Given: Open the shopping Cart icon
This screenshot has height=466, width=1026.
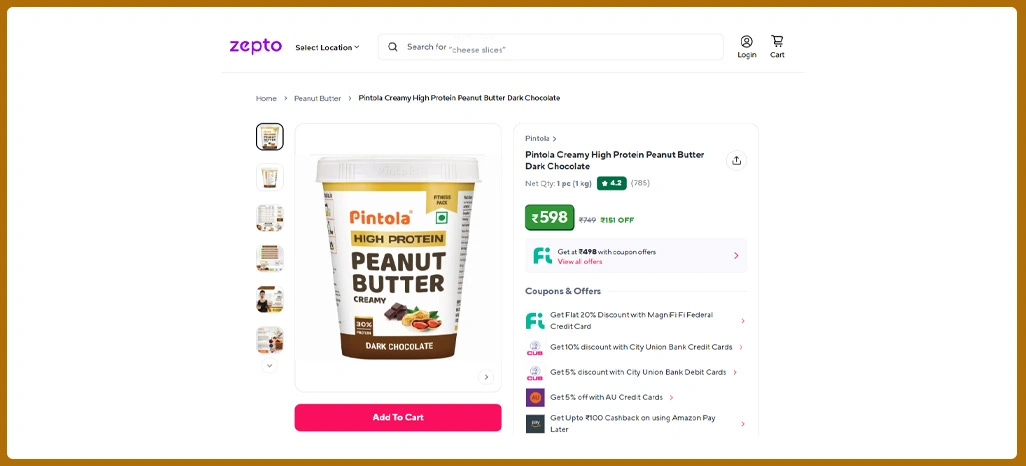Looking at the screenshot, I should pos(777,41).
